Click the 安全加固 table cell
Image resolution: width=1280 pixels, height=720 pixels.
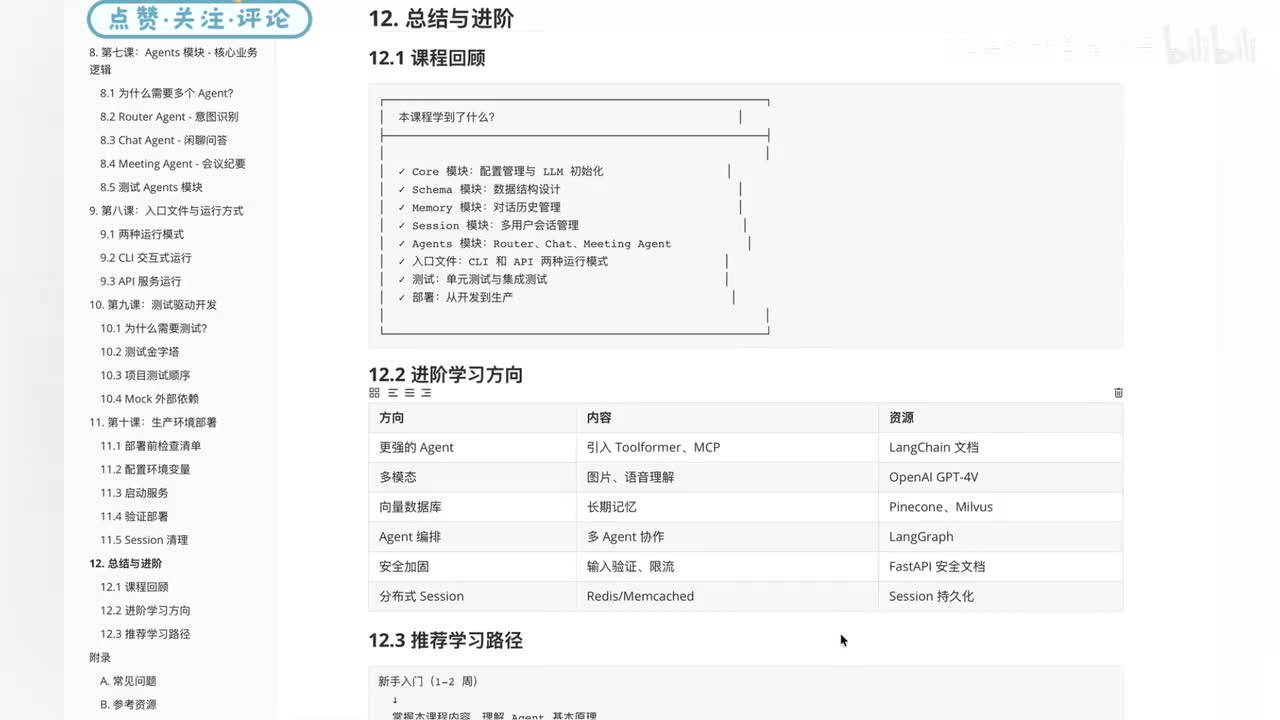click(472, 566)
